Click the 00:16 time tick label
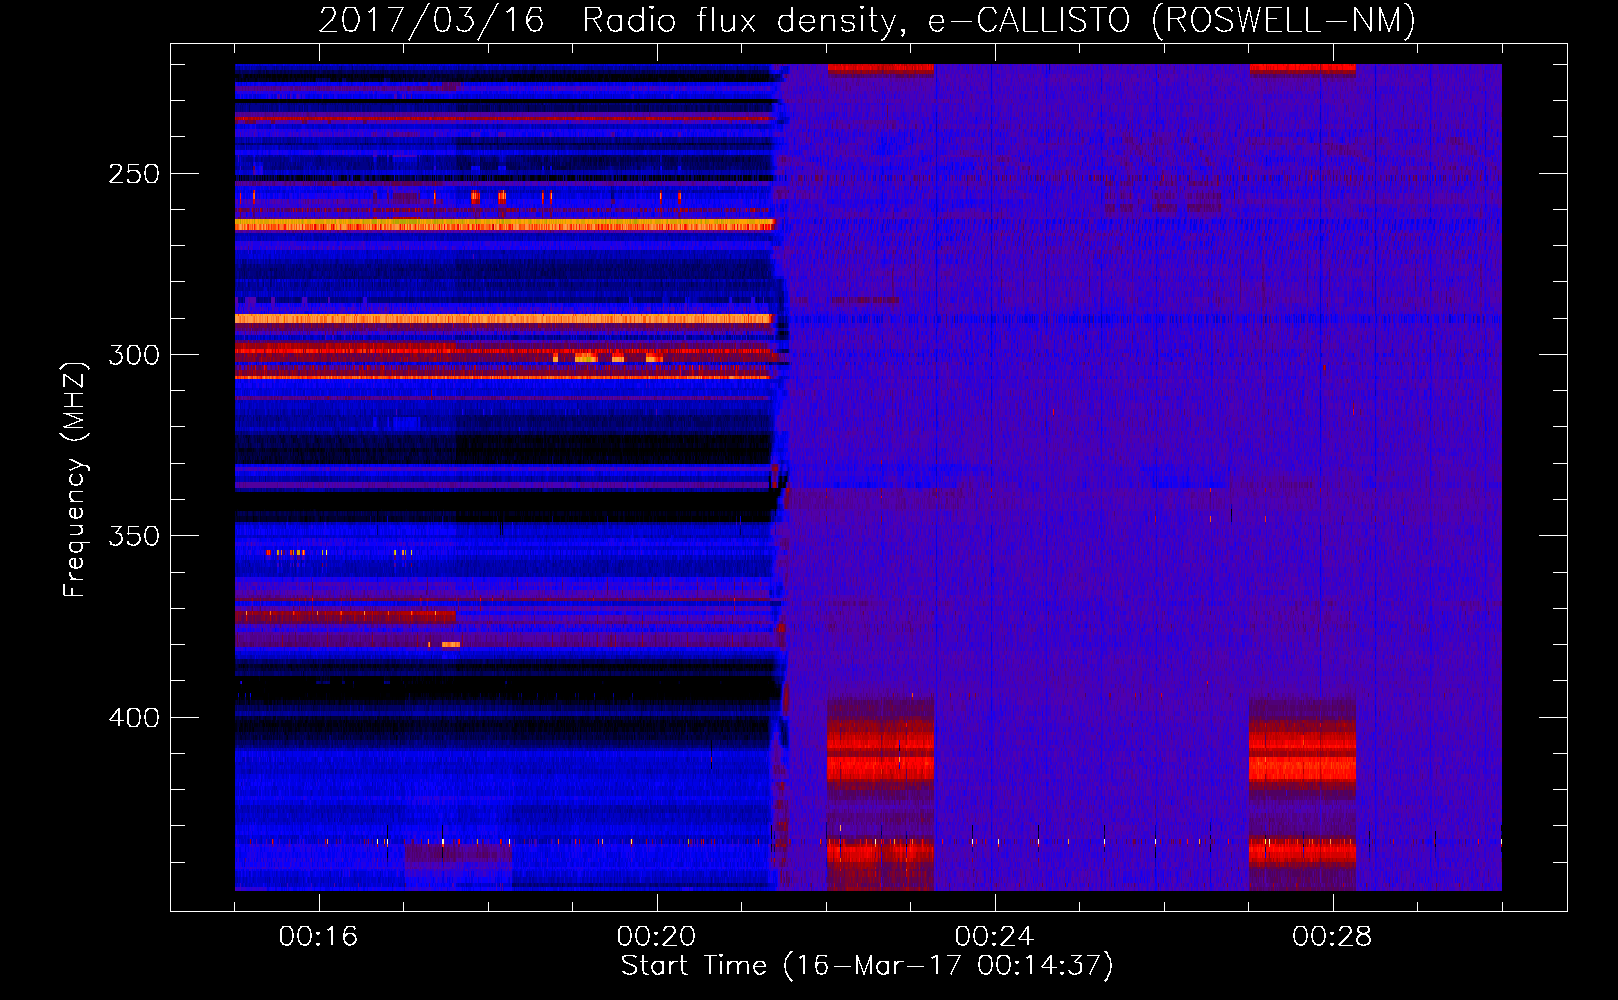 (318, 937)
